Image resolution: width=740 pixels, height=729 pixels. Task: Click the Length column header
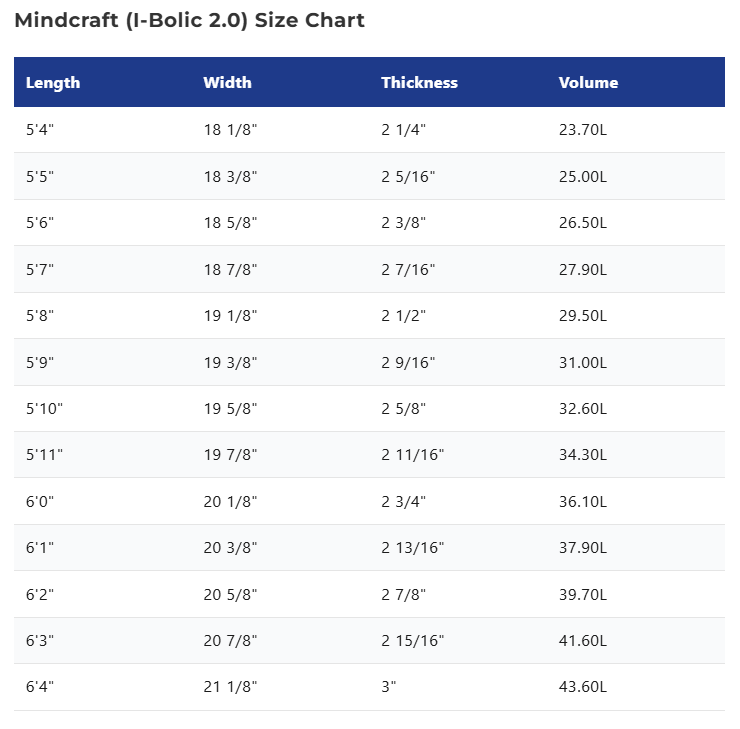point(53,83)
